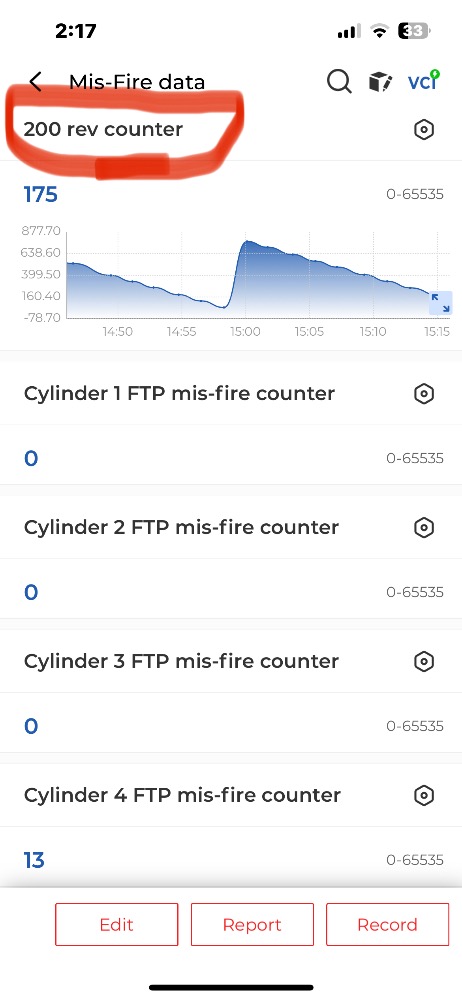
Task: Tap the Report button
Action: [x=252, y=924]
